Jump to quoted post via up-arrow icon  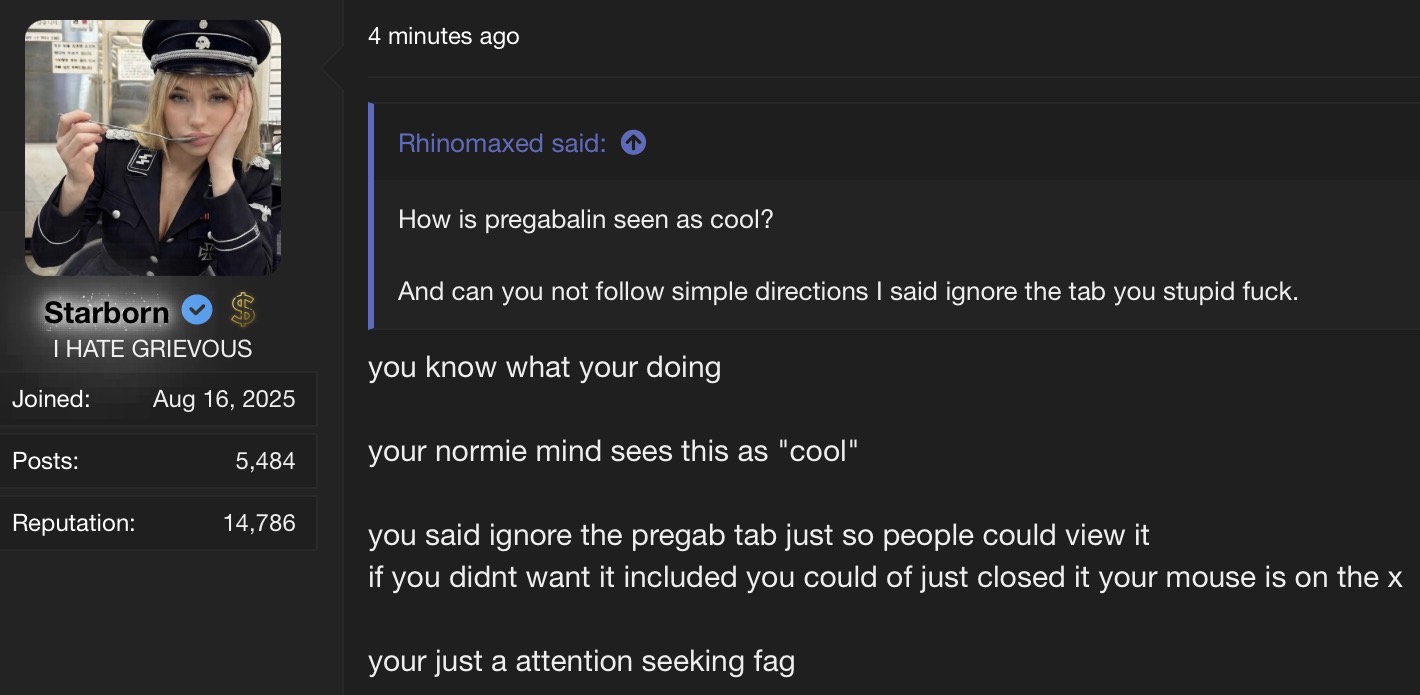[633, 143]
